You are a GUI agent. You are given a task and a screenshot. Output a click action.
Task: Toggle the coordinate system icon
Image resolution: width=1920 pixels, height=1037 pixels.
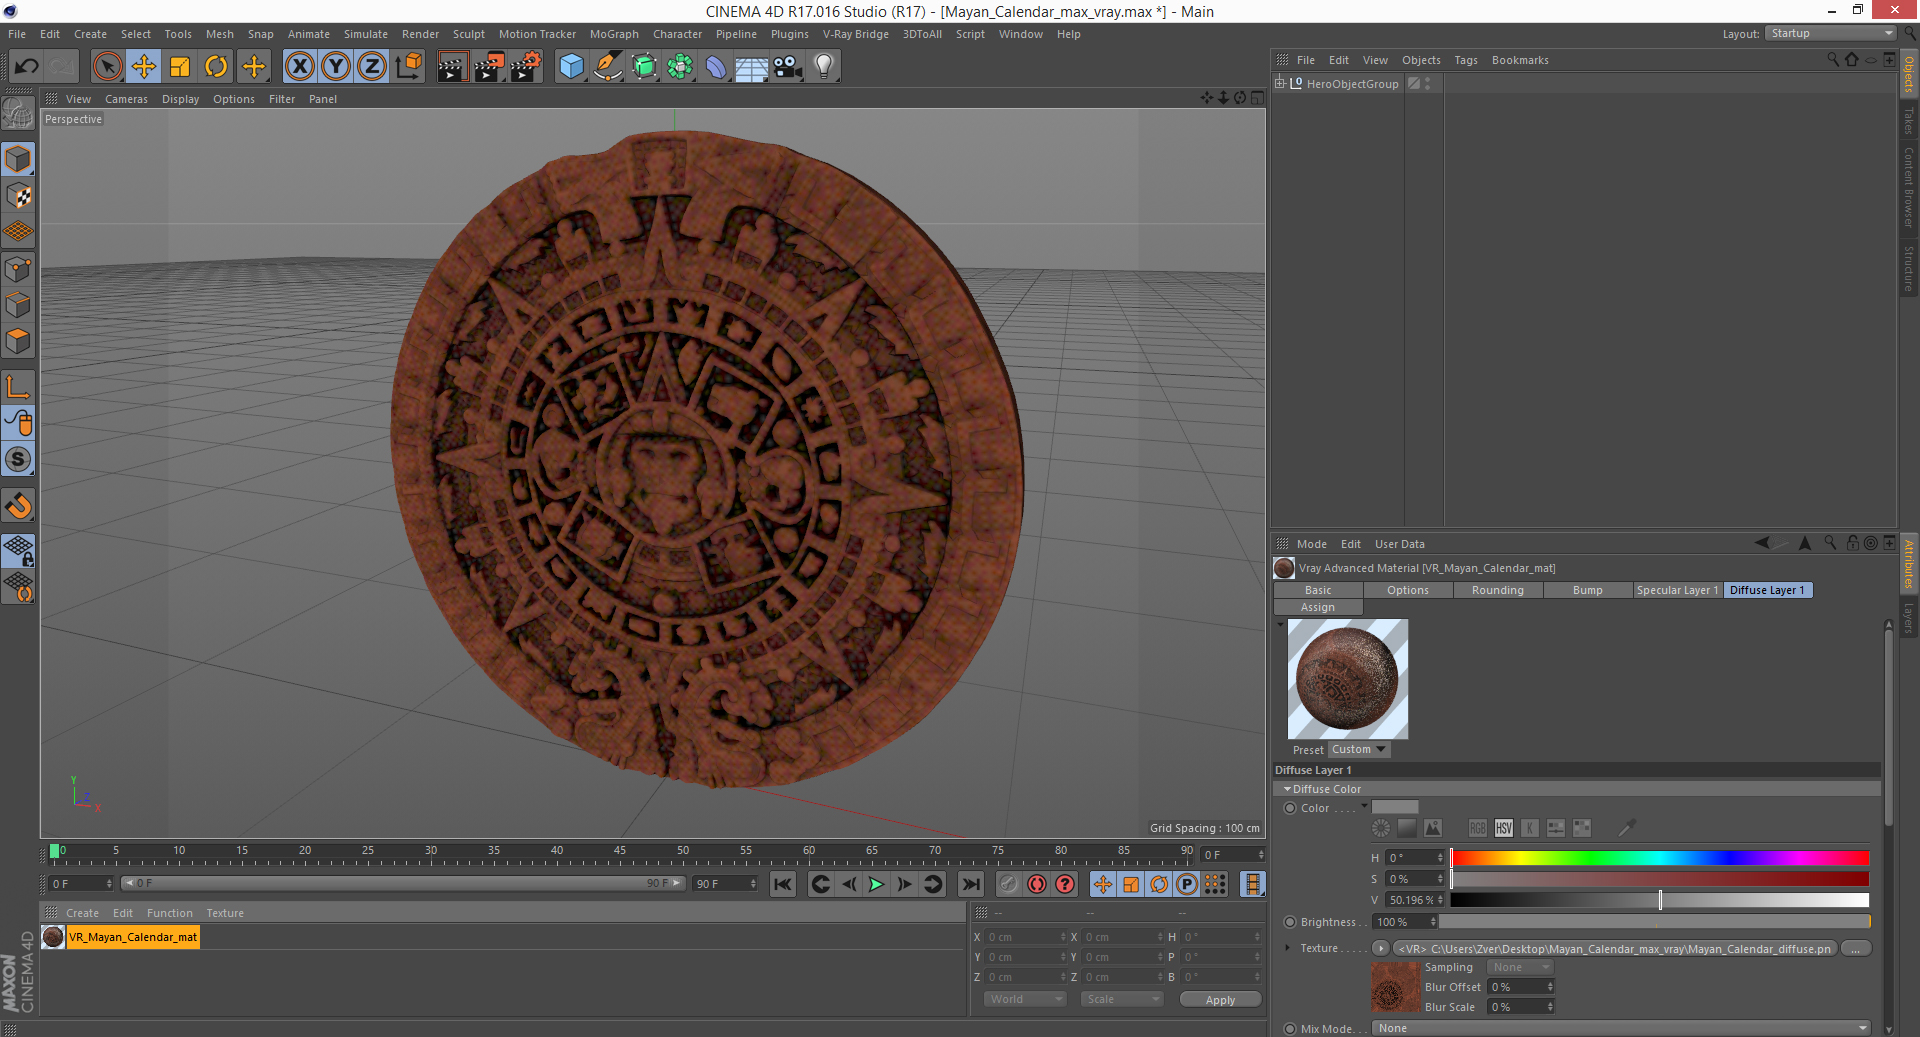coord(409,67)
